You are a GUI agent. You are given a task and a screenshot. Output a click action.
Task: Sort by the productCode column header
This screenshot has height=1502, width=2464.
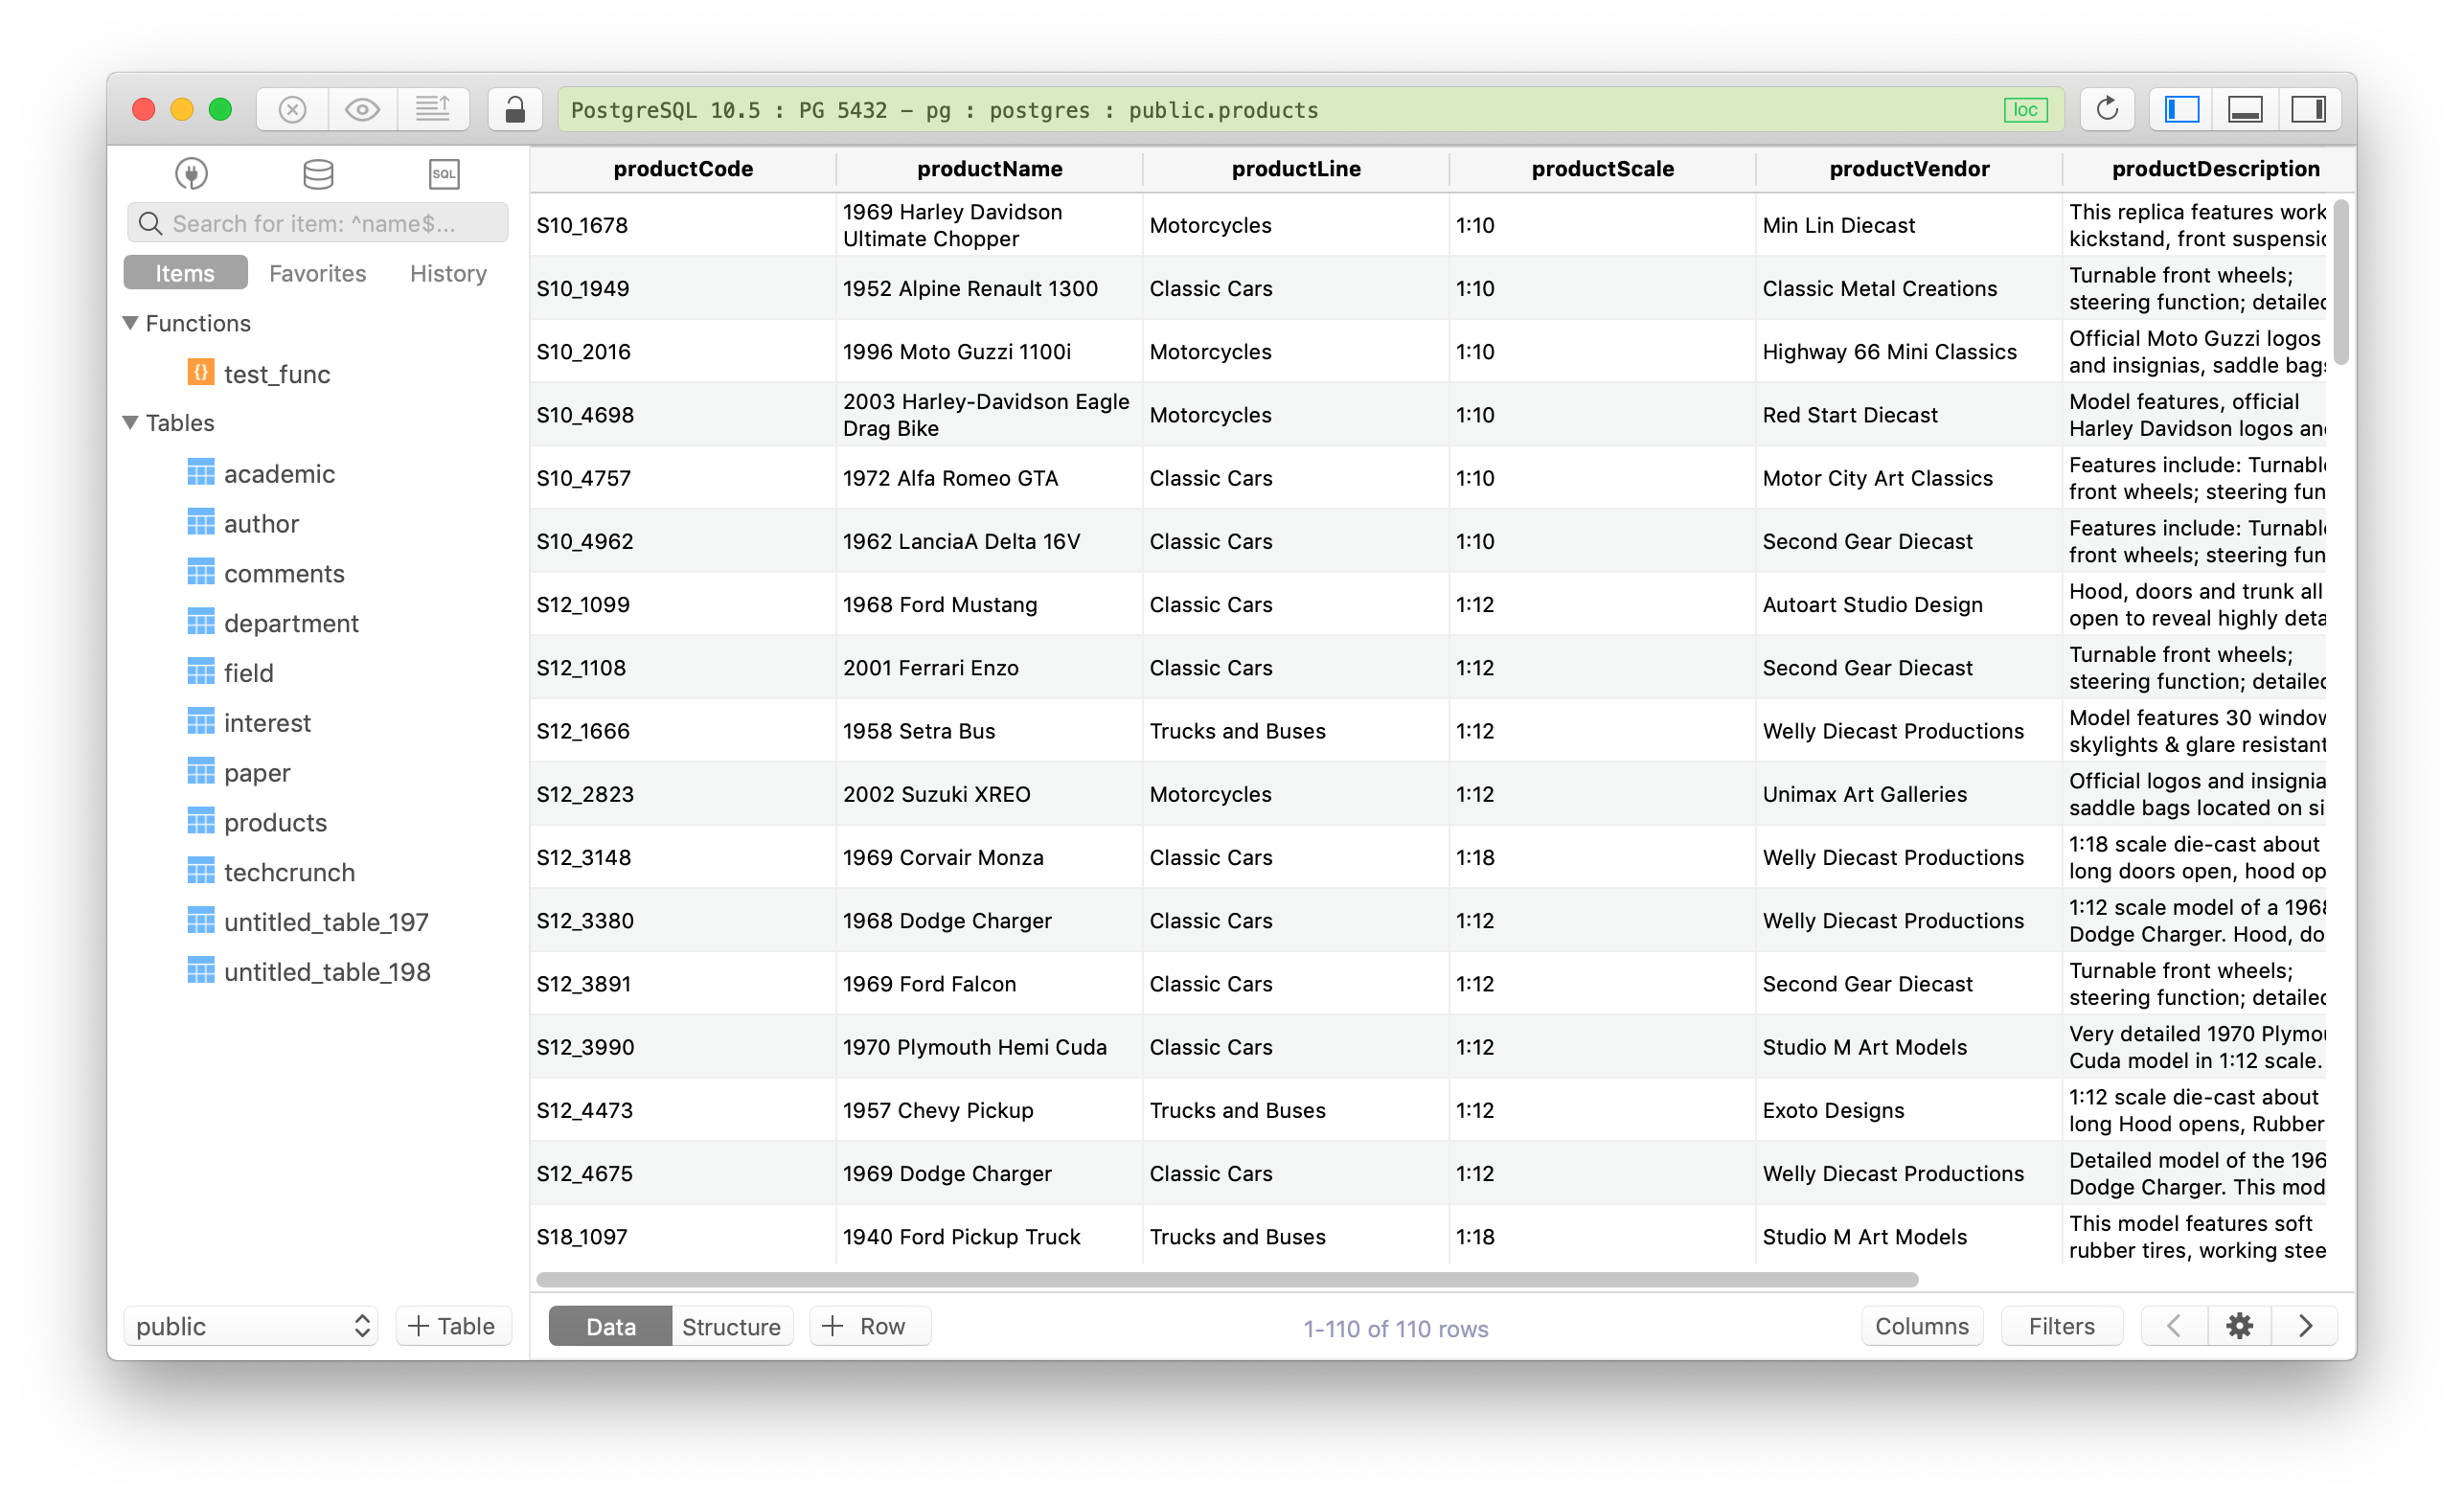pyautogui.click(x=683, y=169)
